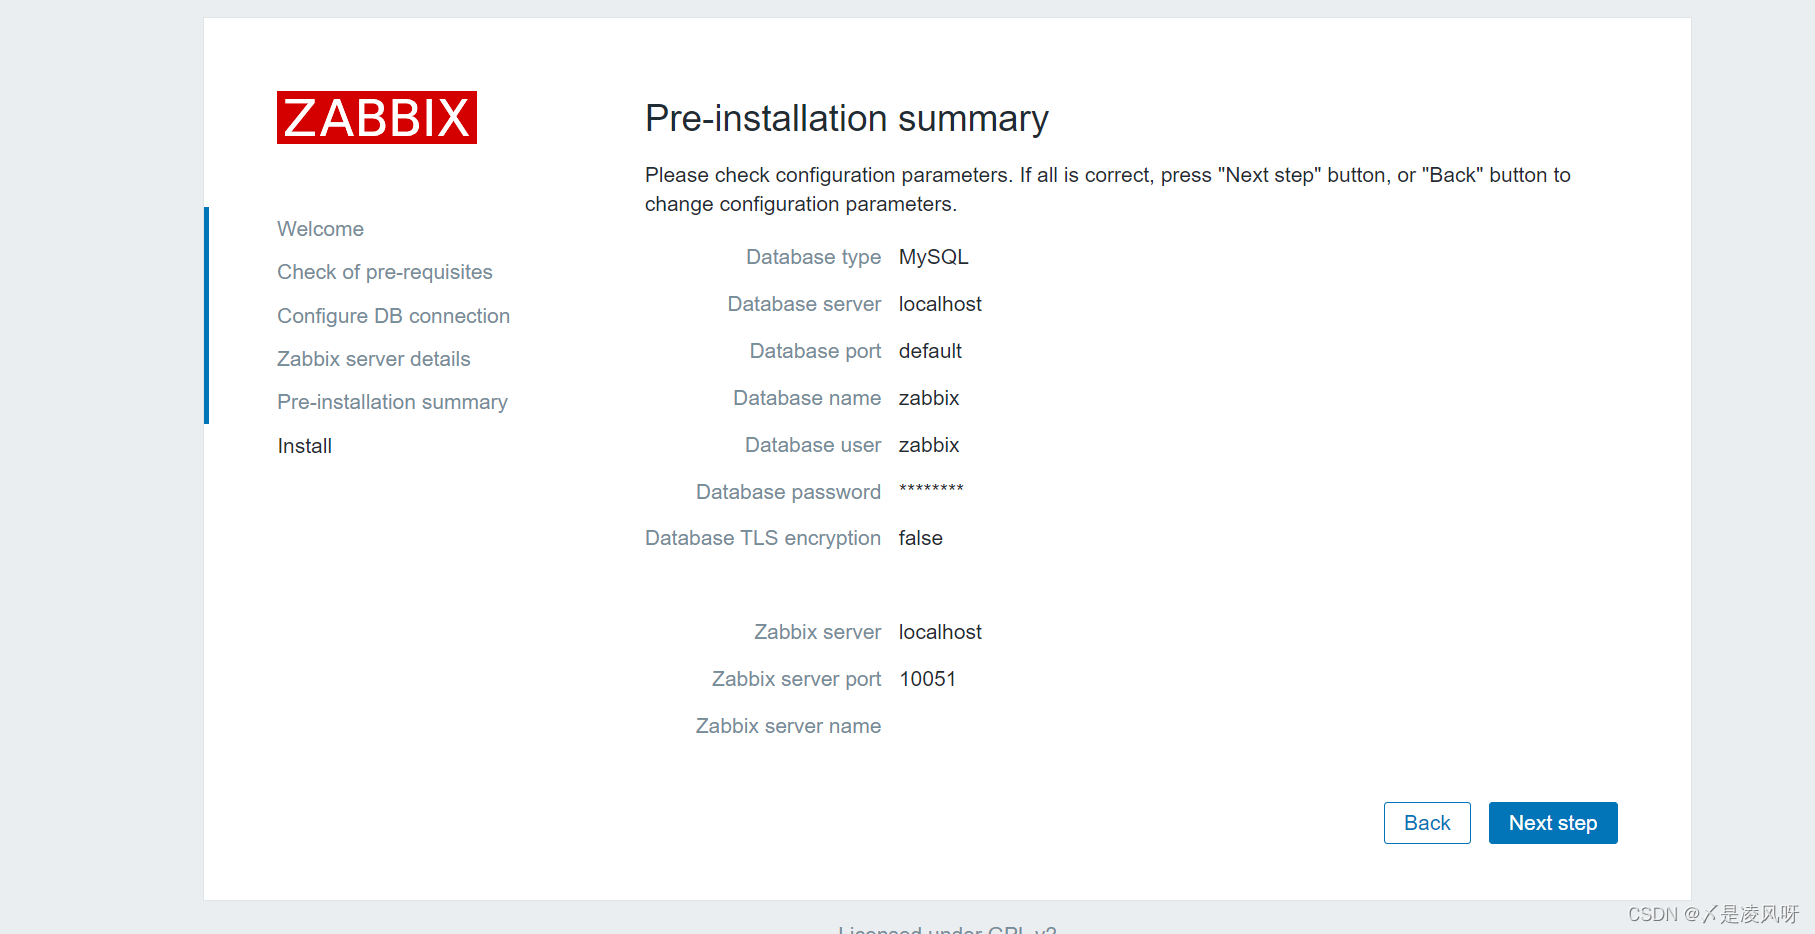
Task: Click the Zabbix server name label
Action: (x=788, y=726)
